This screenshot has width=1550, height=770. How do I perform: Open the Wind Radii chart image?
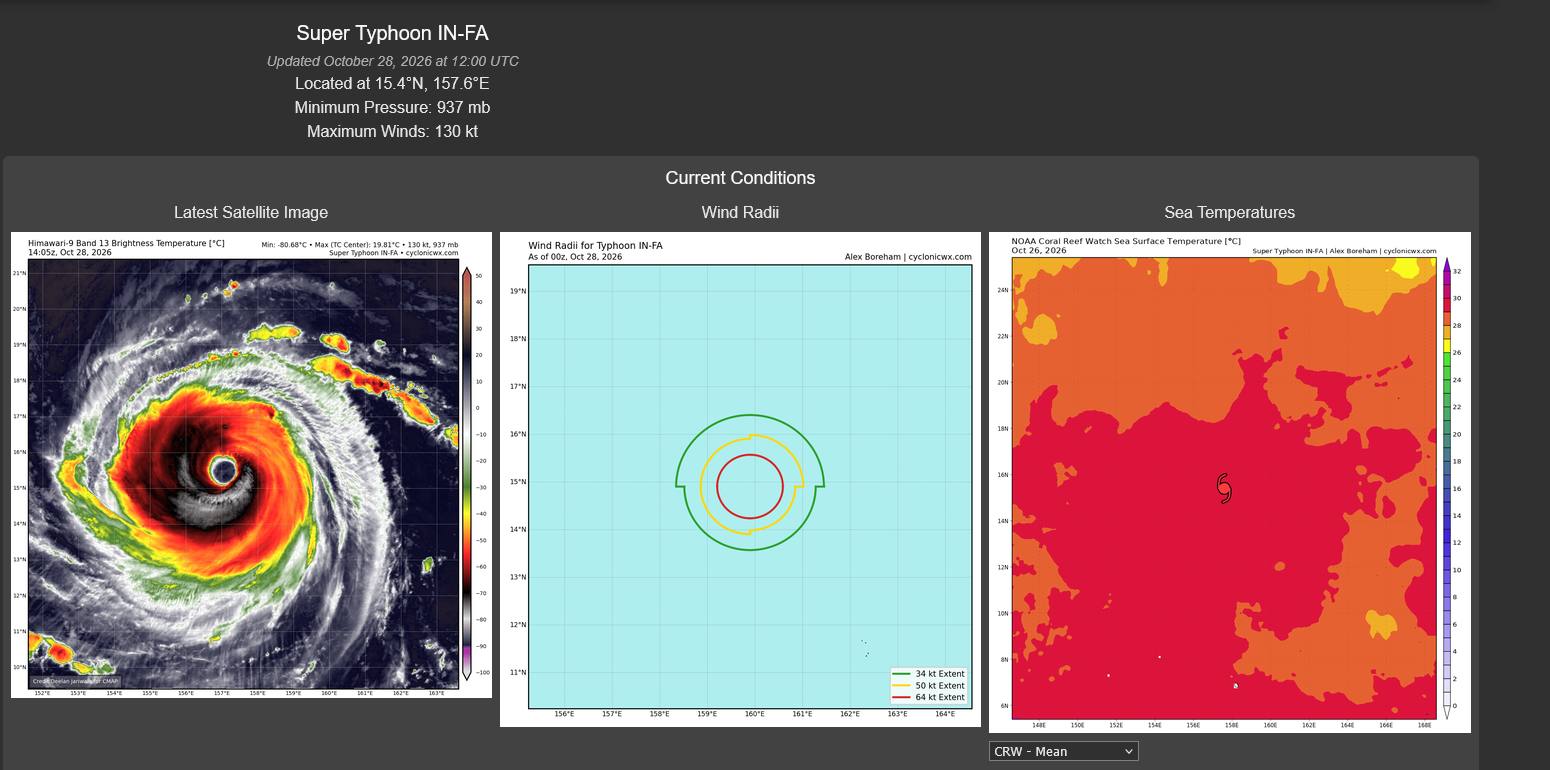pos(740,479)
